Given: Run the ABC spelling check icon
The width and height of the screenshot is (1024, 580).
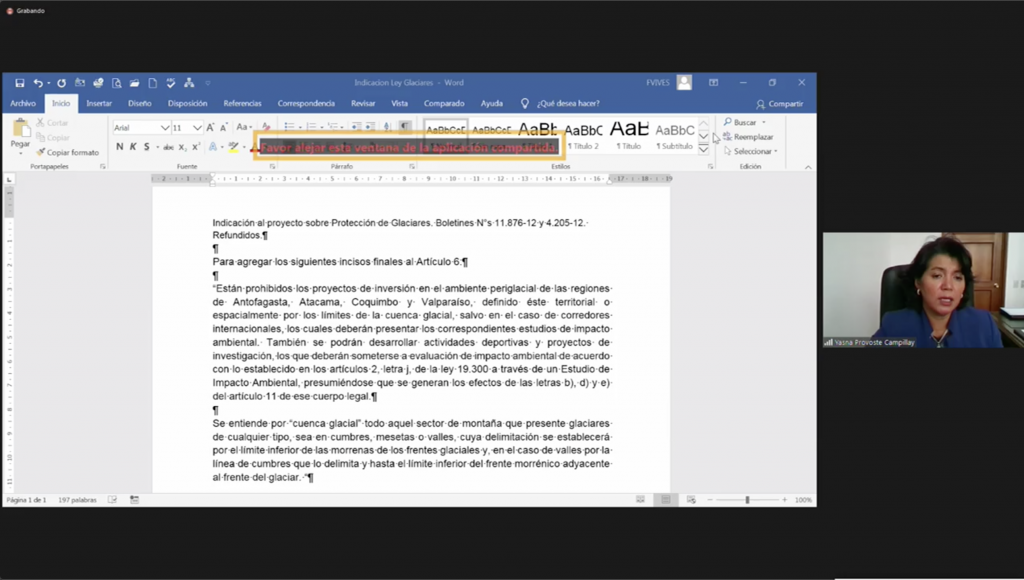Looking at the screenshot, I should click(x=170, y=83).
